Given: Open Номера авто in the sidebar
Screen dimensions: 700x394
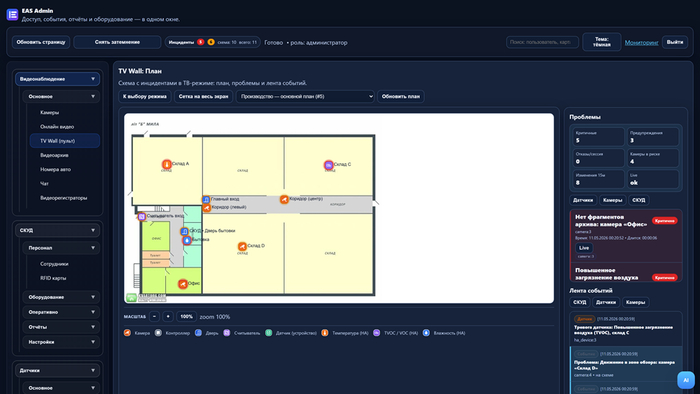Looking at the screenshot, I should coord(55,170).
